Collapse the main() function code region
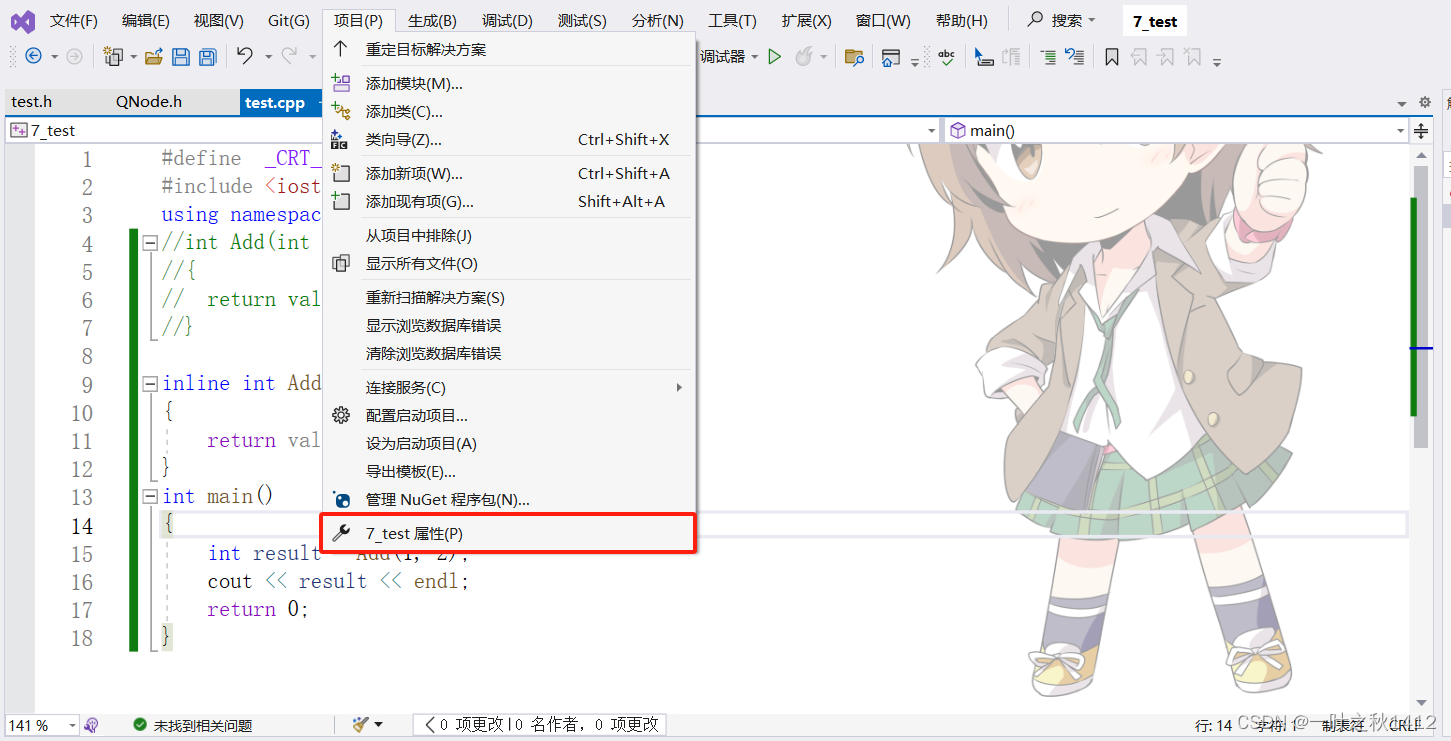The width and height of the screenshot is (1451, 741). point(149,495)
